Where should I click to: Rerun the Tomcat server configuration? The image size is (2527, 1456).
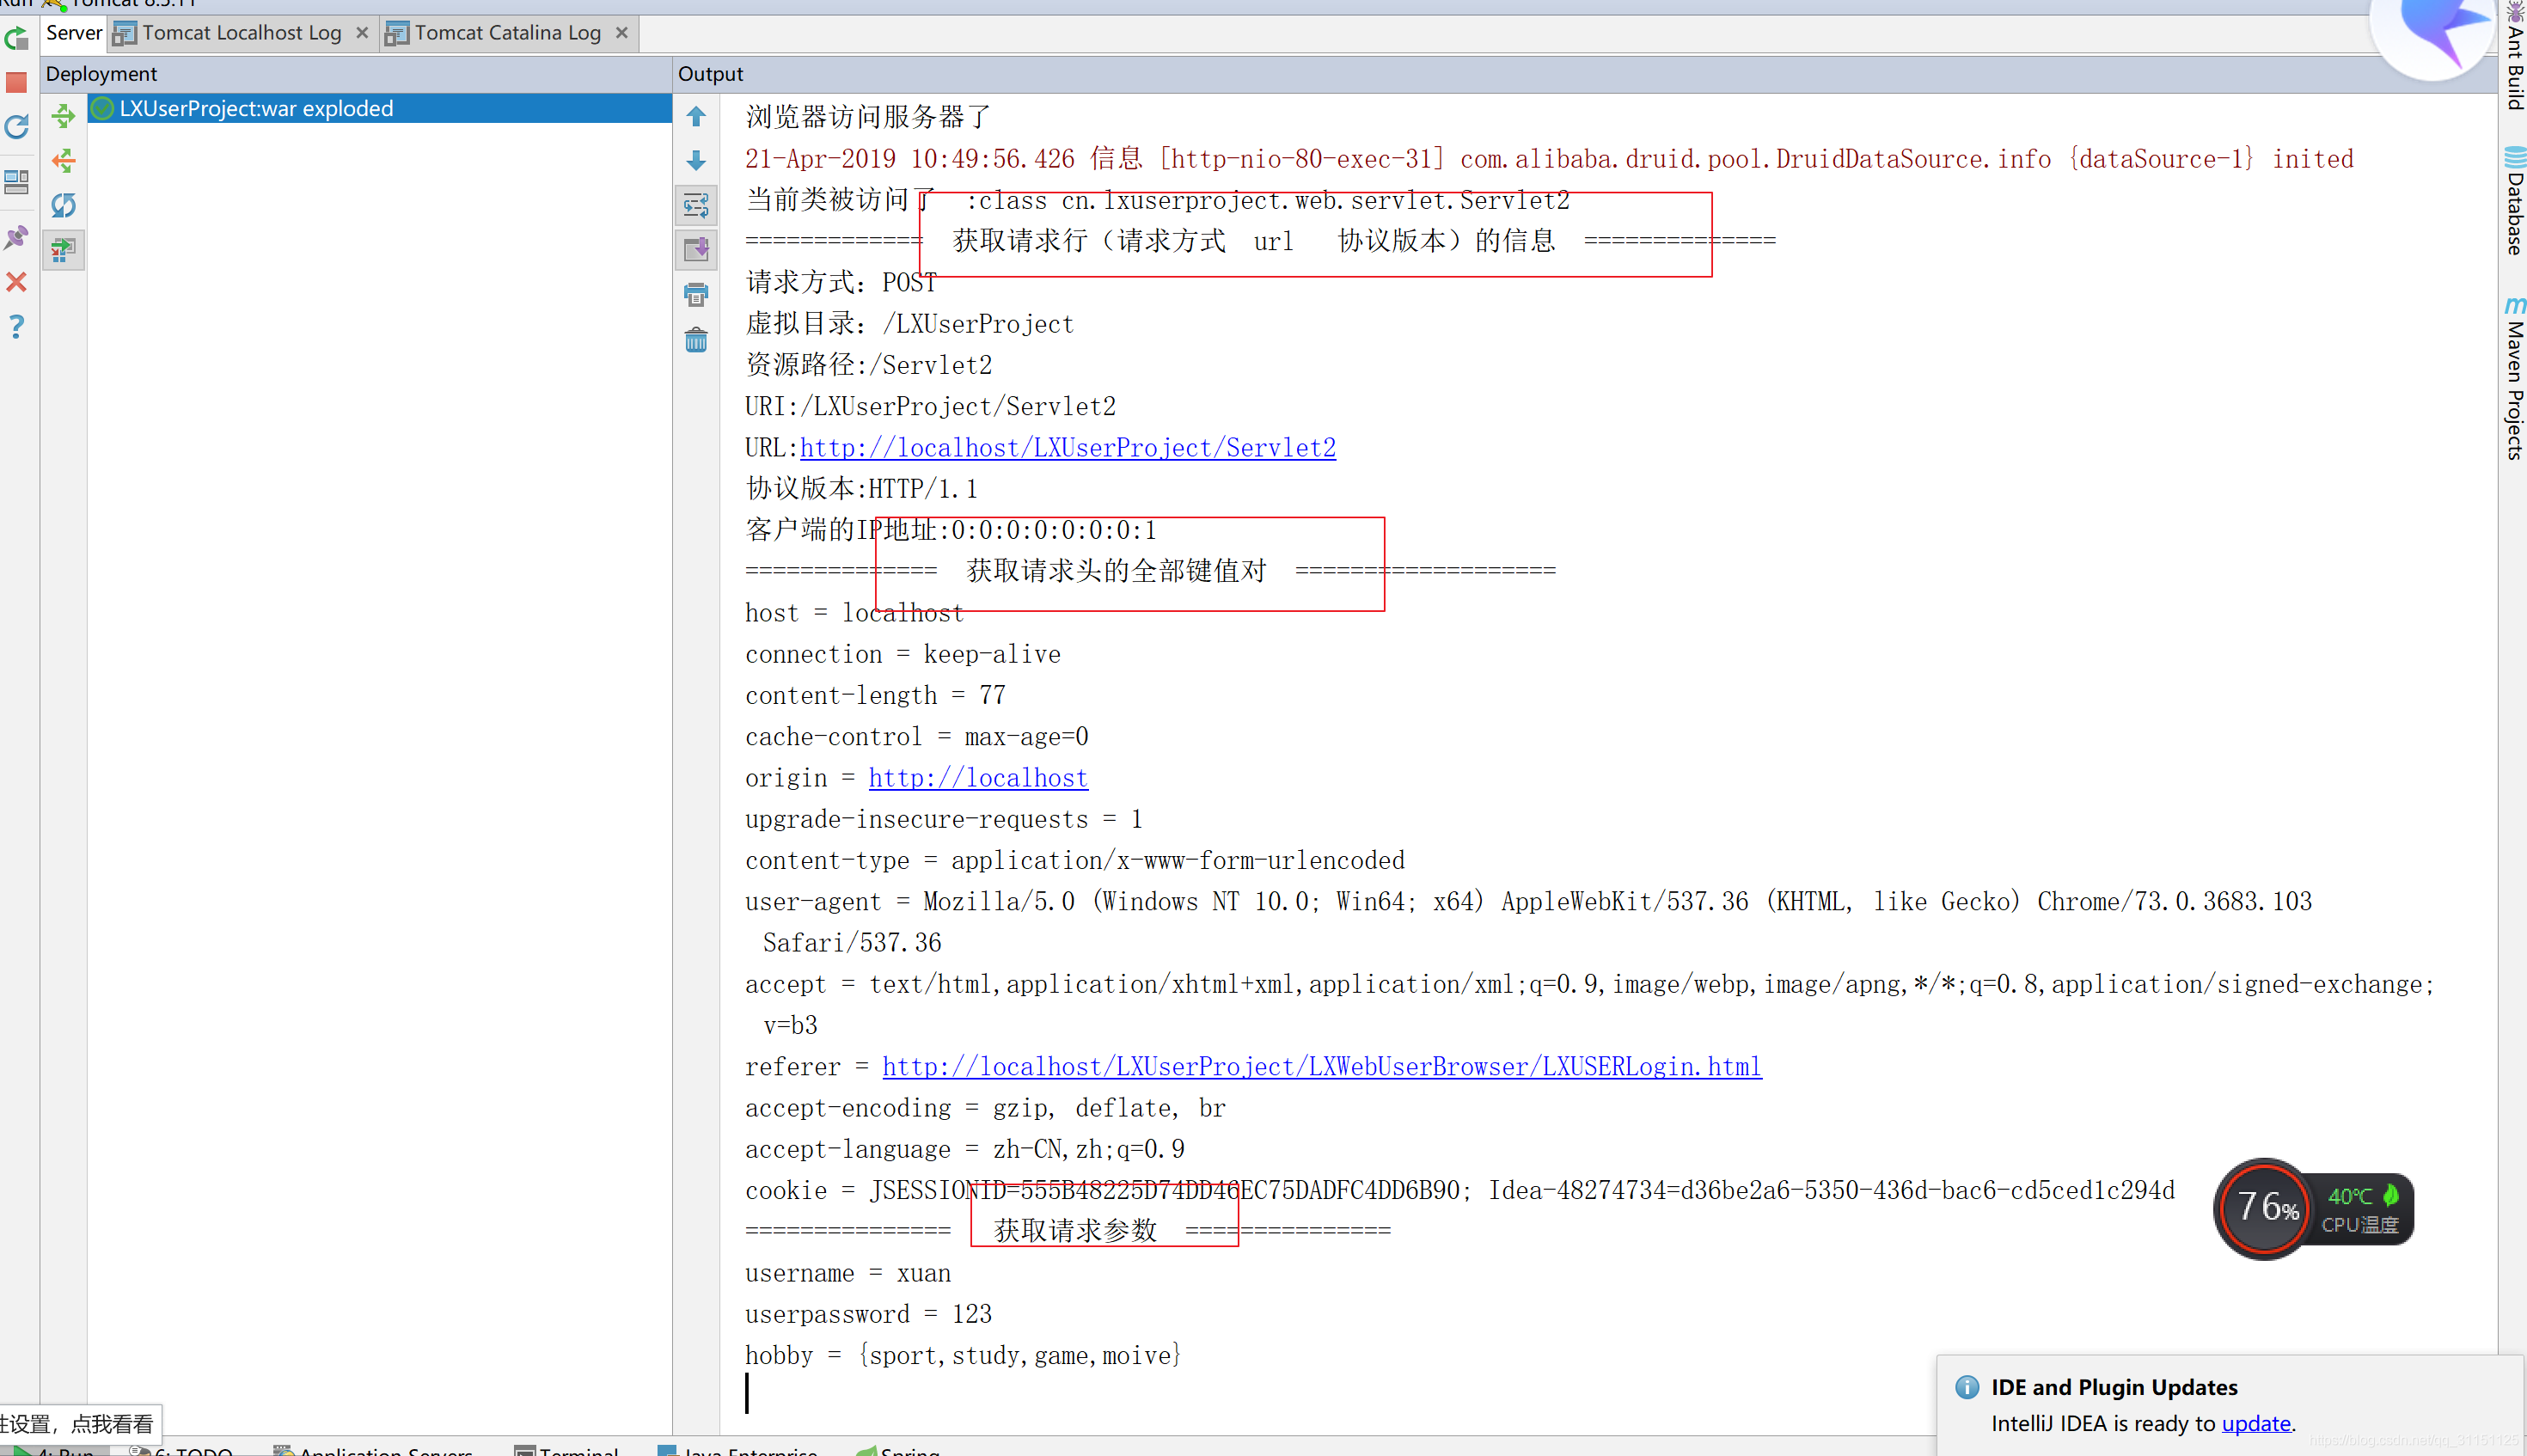[x=16, y=39]
